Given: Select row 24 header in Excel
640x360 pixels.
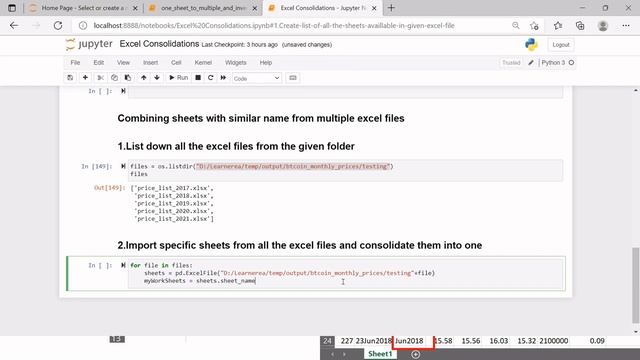Looking at the screenshot, I should tap(327, 341).
